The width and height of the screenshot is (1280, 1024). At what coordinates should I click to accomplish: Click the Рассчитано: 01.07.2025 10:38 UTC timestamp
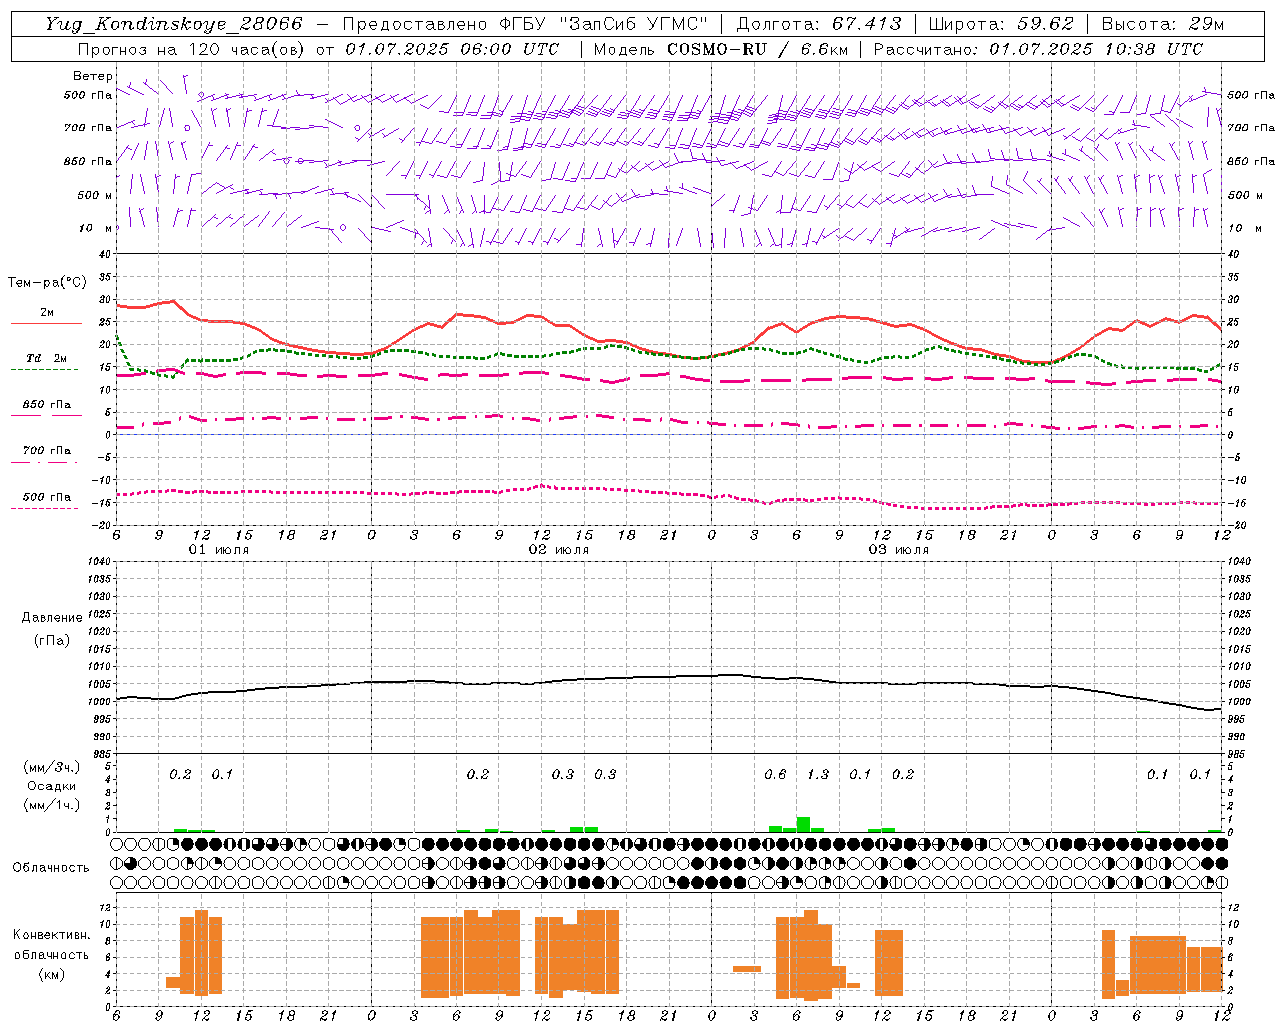(1038, 49)
